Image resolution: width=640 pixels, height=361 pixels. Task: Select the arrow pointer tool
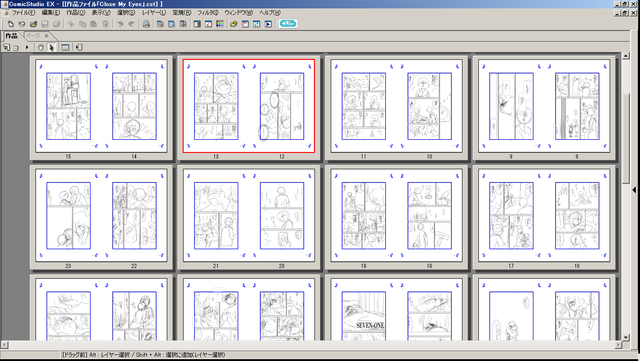pos(51,47)
